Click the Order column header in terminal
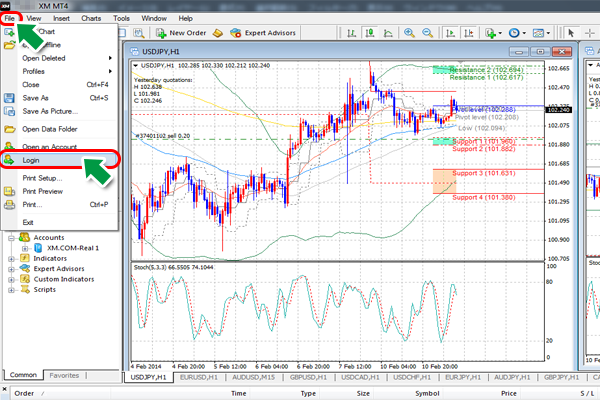This screenshot has height=400, width=600. point(24,393)
